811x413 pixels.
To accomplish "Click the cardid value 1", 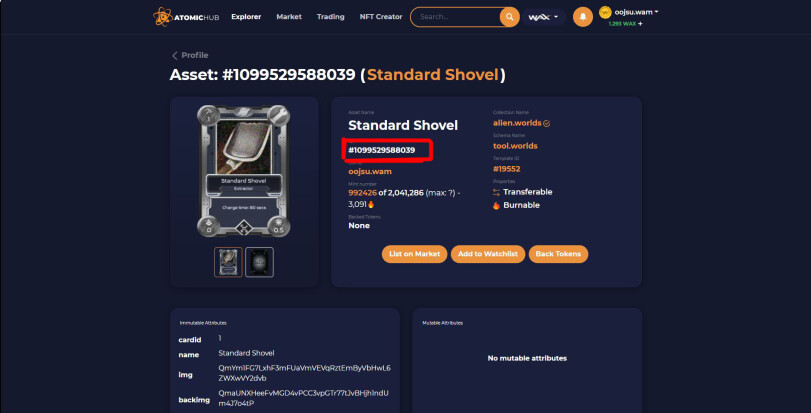I will 220,338.
